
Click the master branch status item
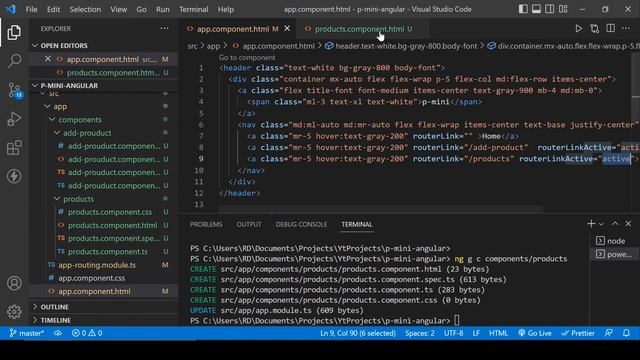[x=26, y=333]
